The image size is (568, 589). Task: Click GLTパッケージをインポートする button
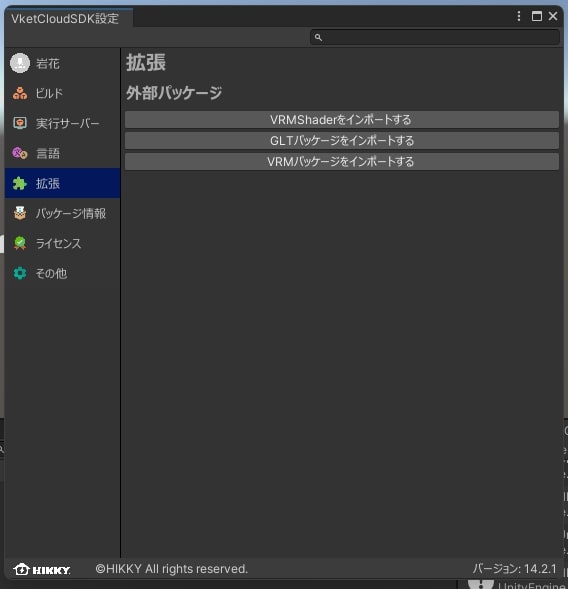(342, 140)
